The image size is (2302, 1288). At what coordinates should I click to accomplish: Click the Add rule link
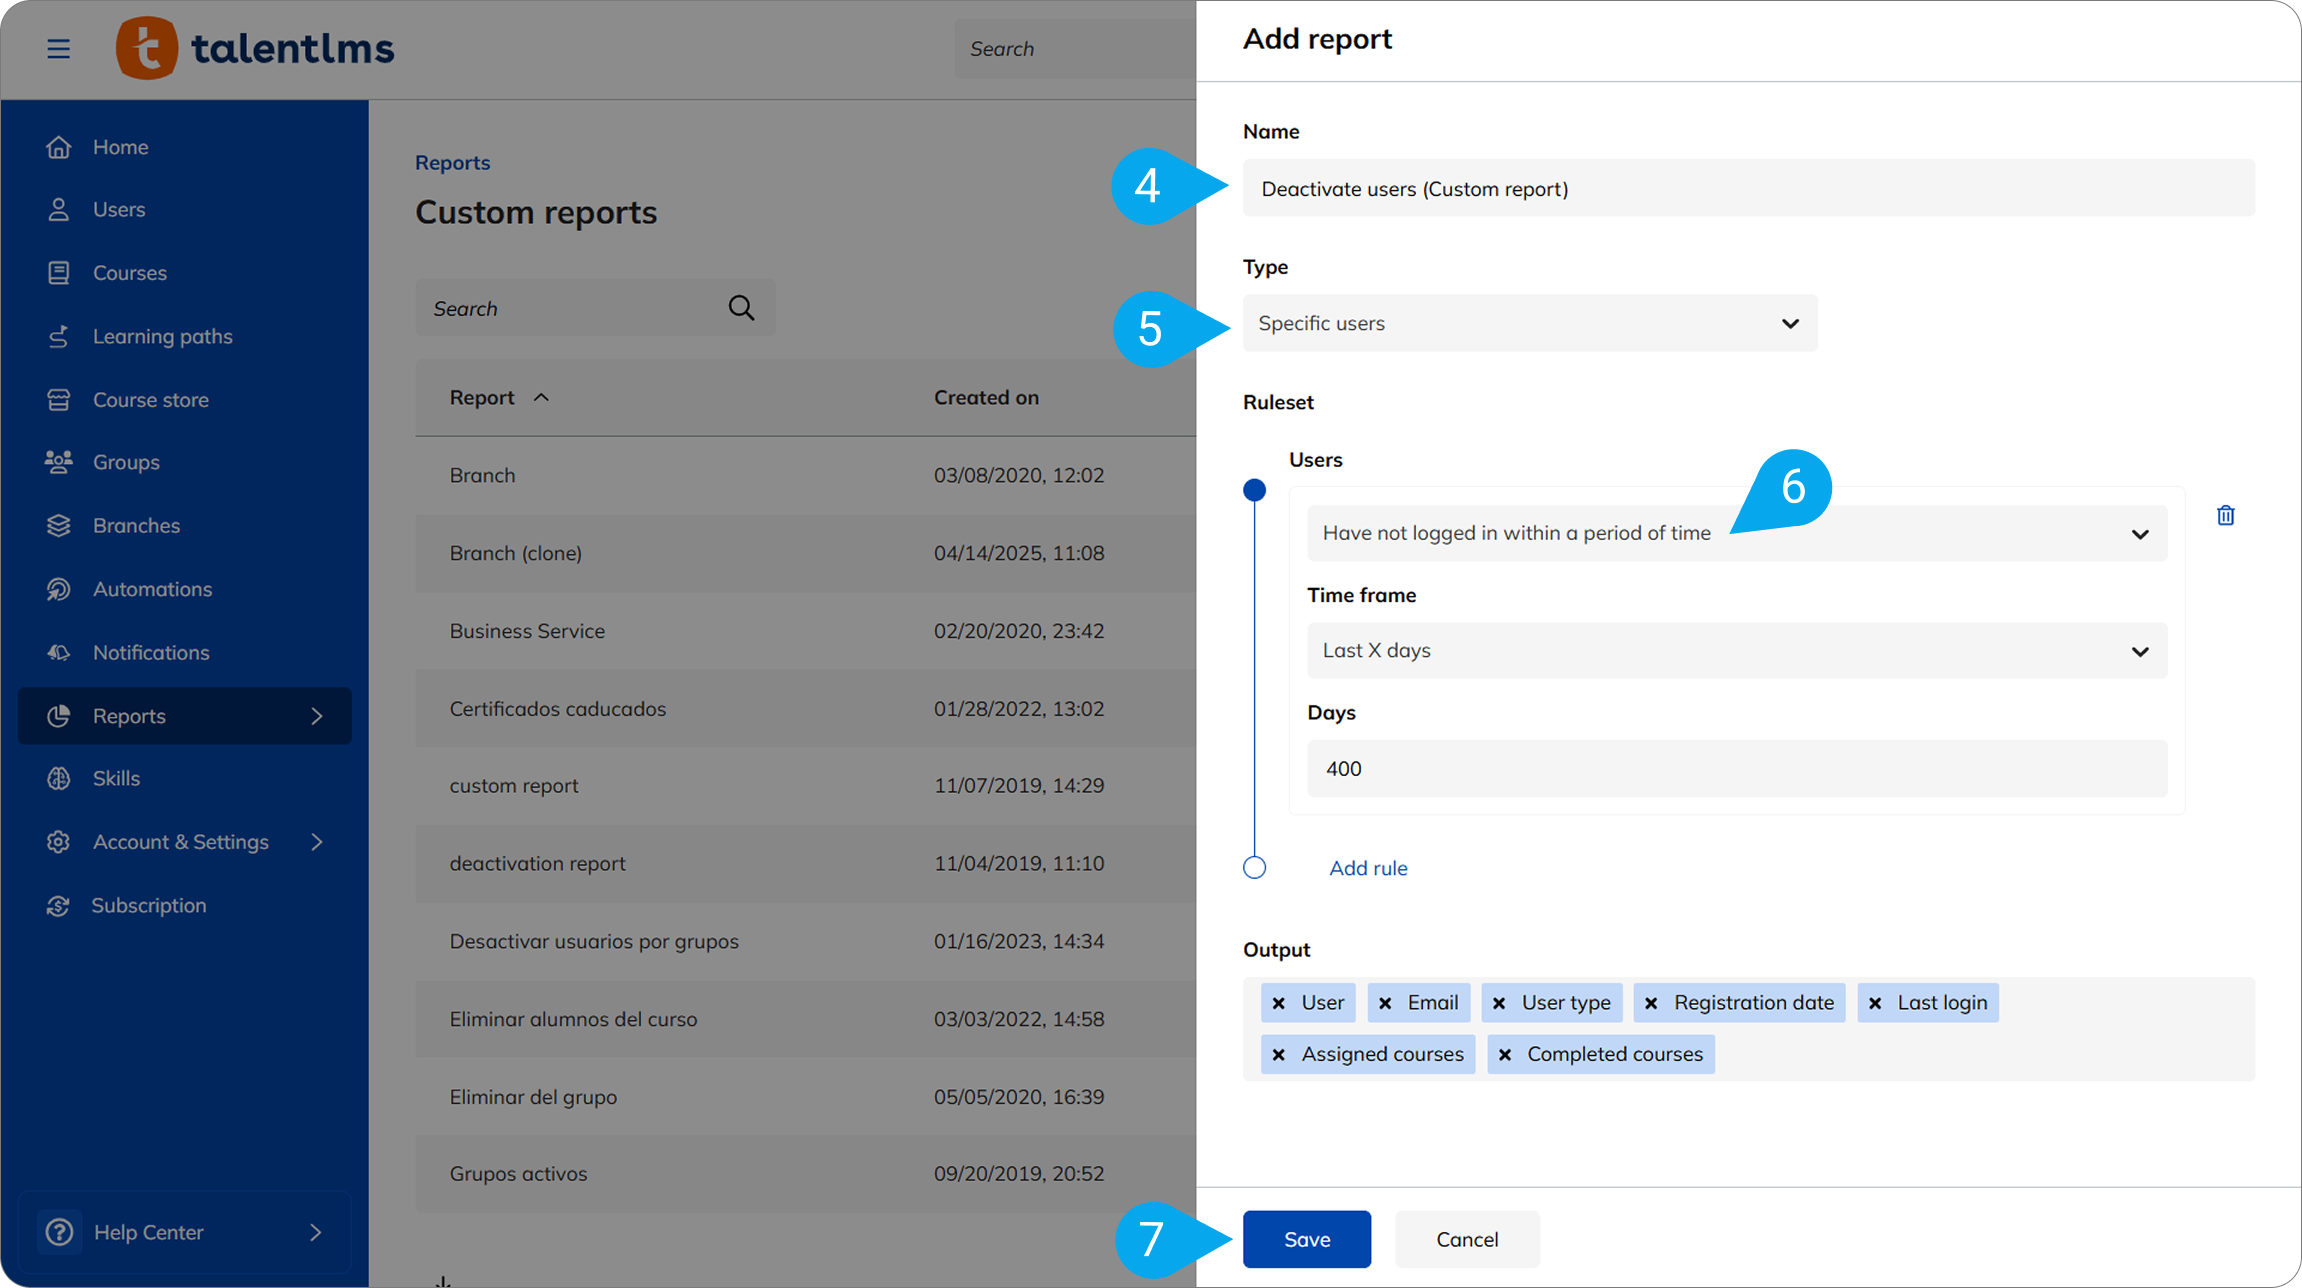point(1367,868)
